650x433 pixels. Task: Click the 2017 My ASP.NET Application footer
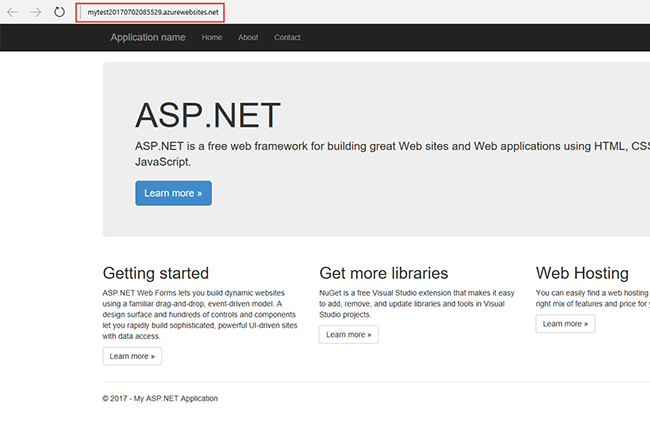(x=160, y=398)
